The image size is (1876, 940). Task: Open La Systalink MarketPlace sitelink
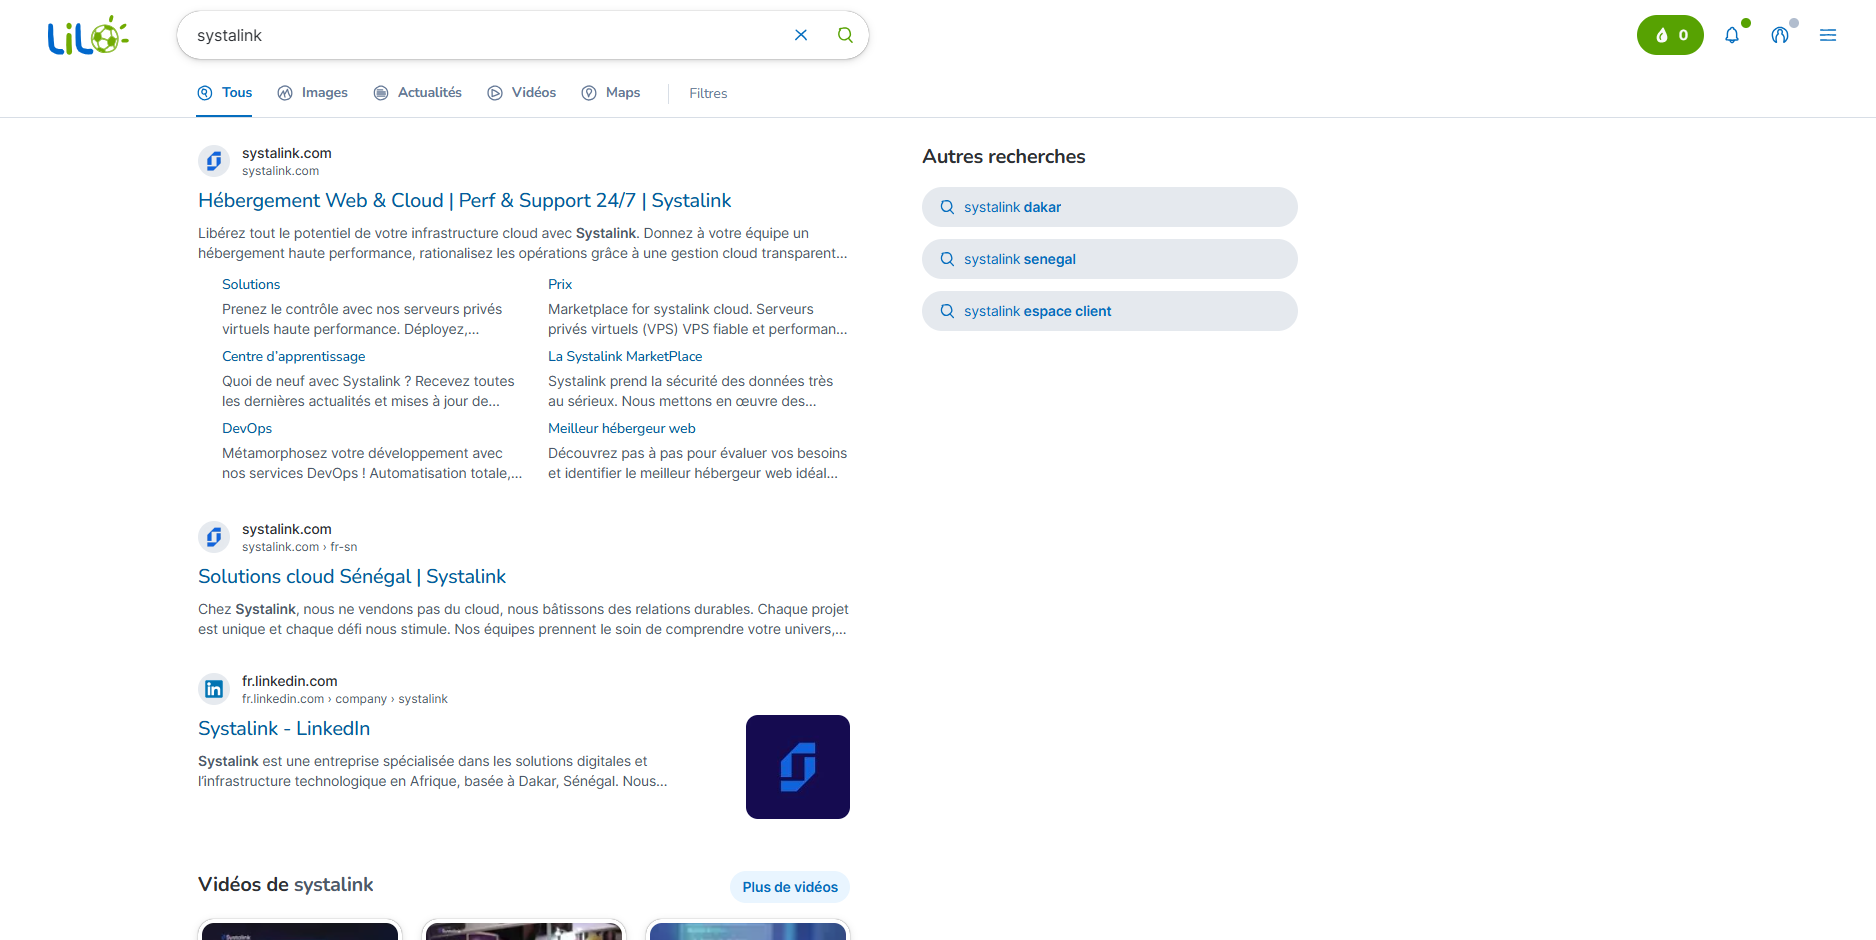point(625,356)
